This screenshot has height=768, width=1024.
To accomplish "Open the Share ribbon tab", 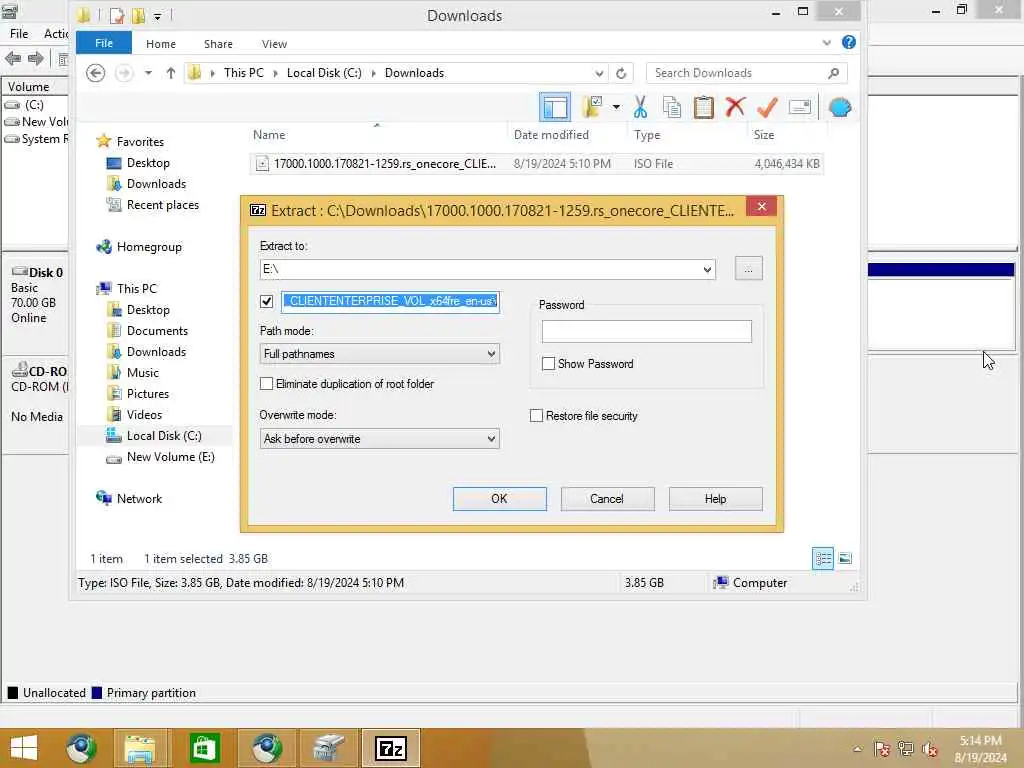I will pyautogui.click(x=218, y=44).
